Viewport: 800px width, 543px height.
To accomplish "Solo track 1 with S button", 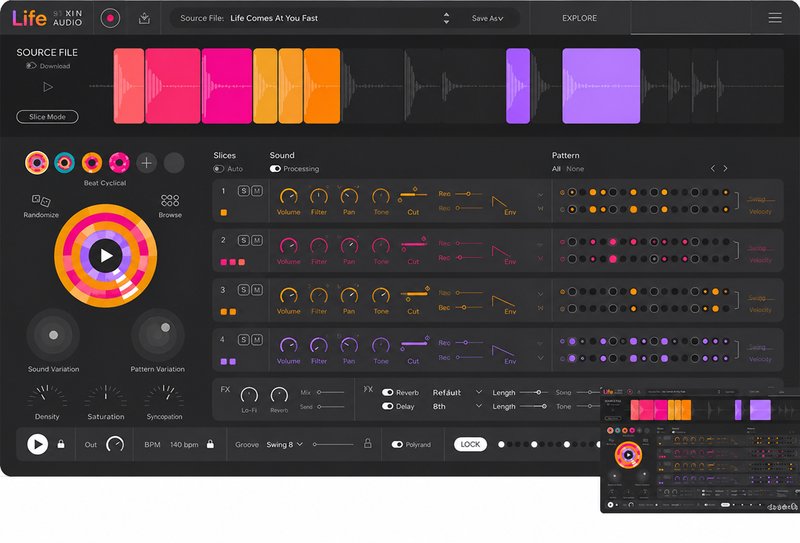I will 243,191.
